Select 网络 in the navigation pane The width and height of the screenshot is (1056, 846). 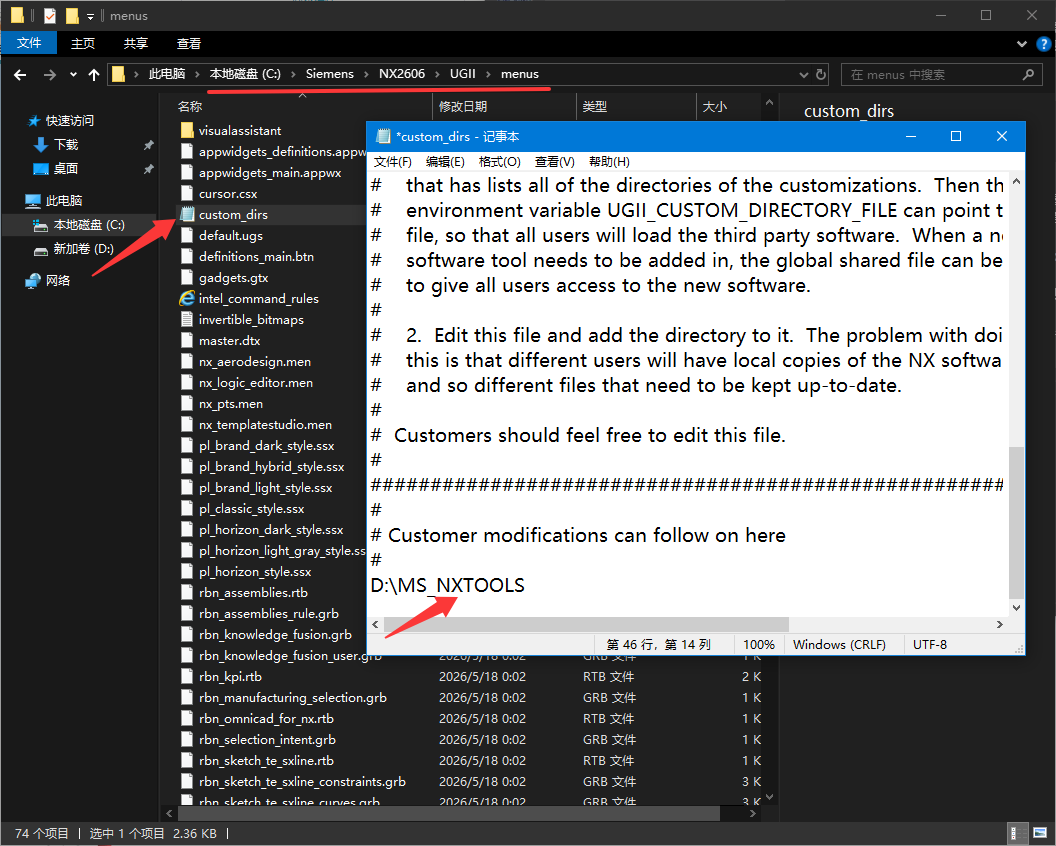(x=58, y=280)
